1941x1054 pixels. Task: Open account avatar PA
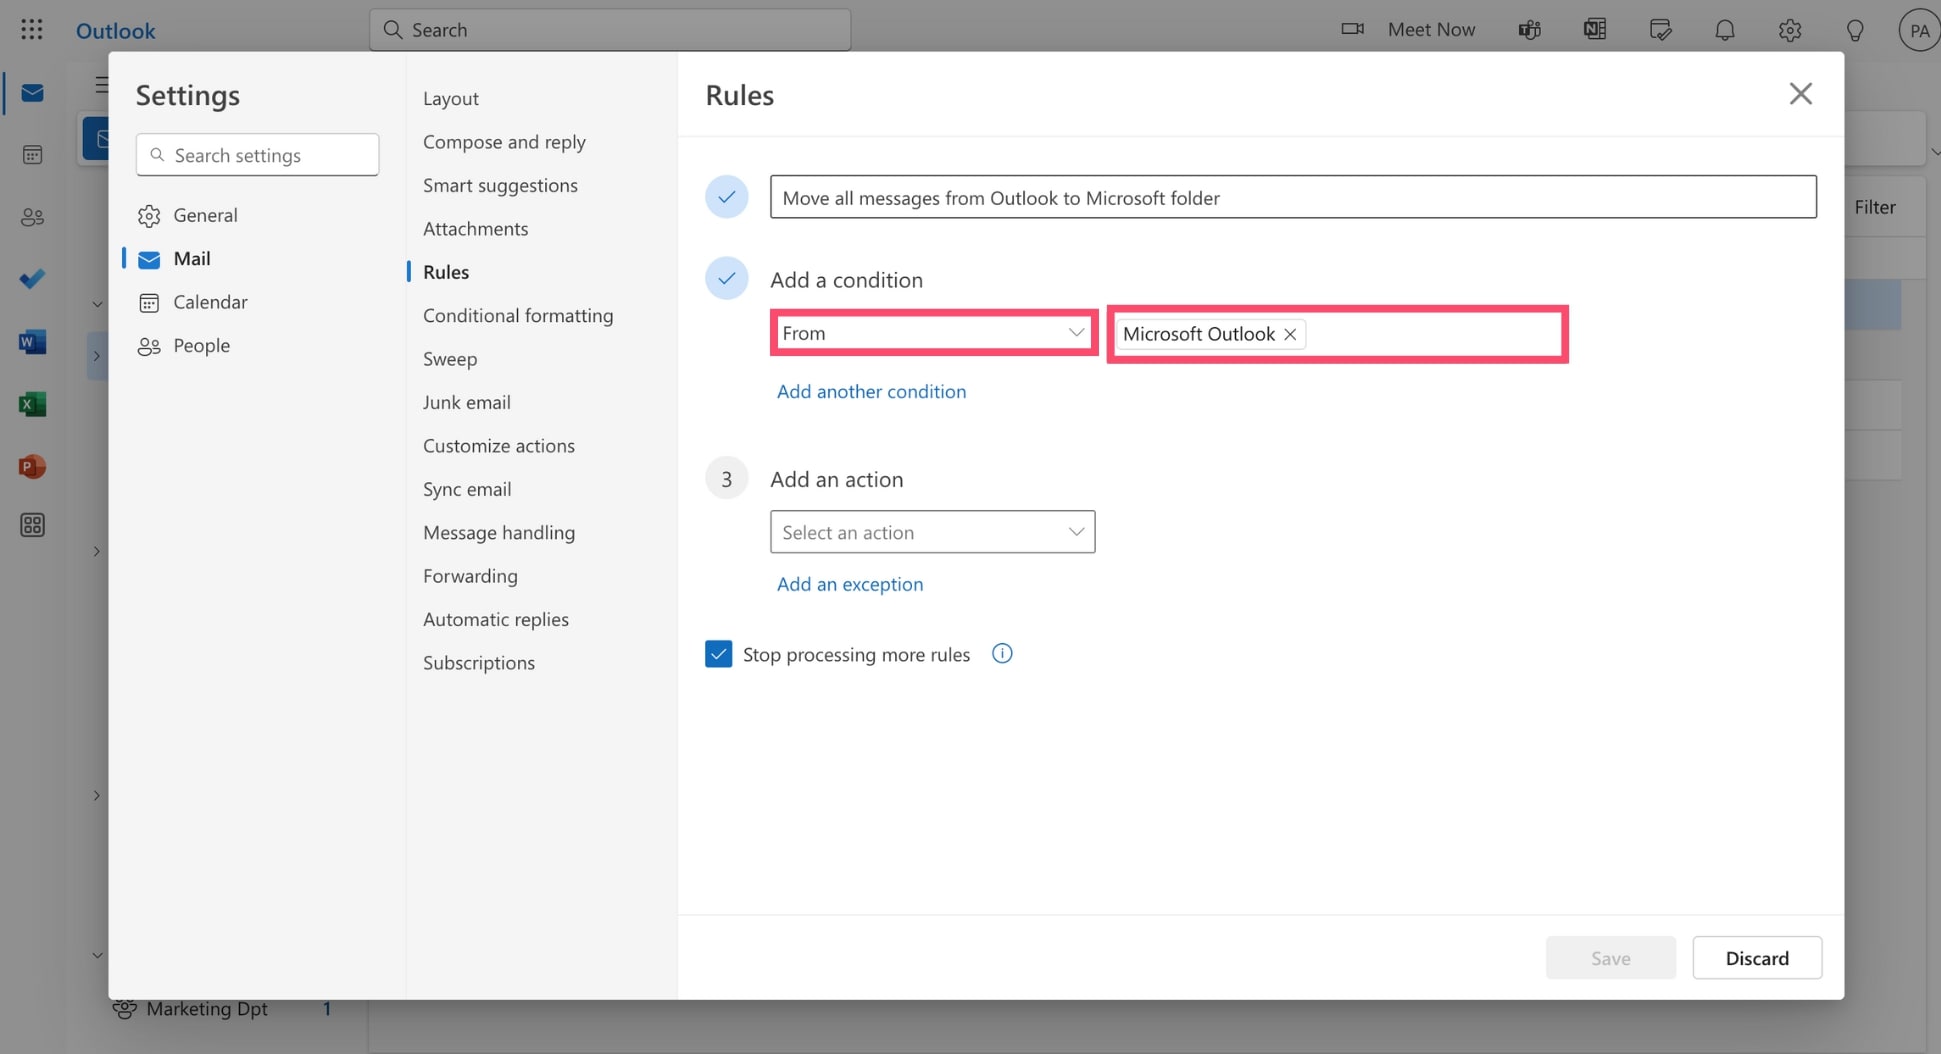coord(1919,30)
